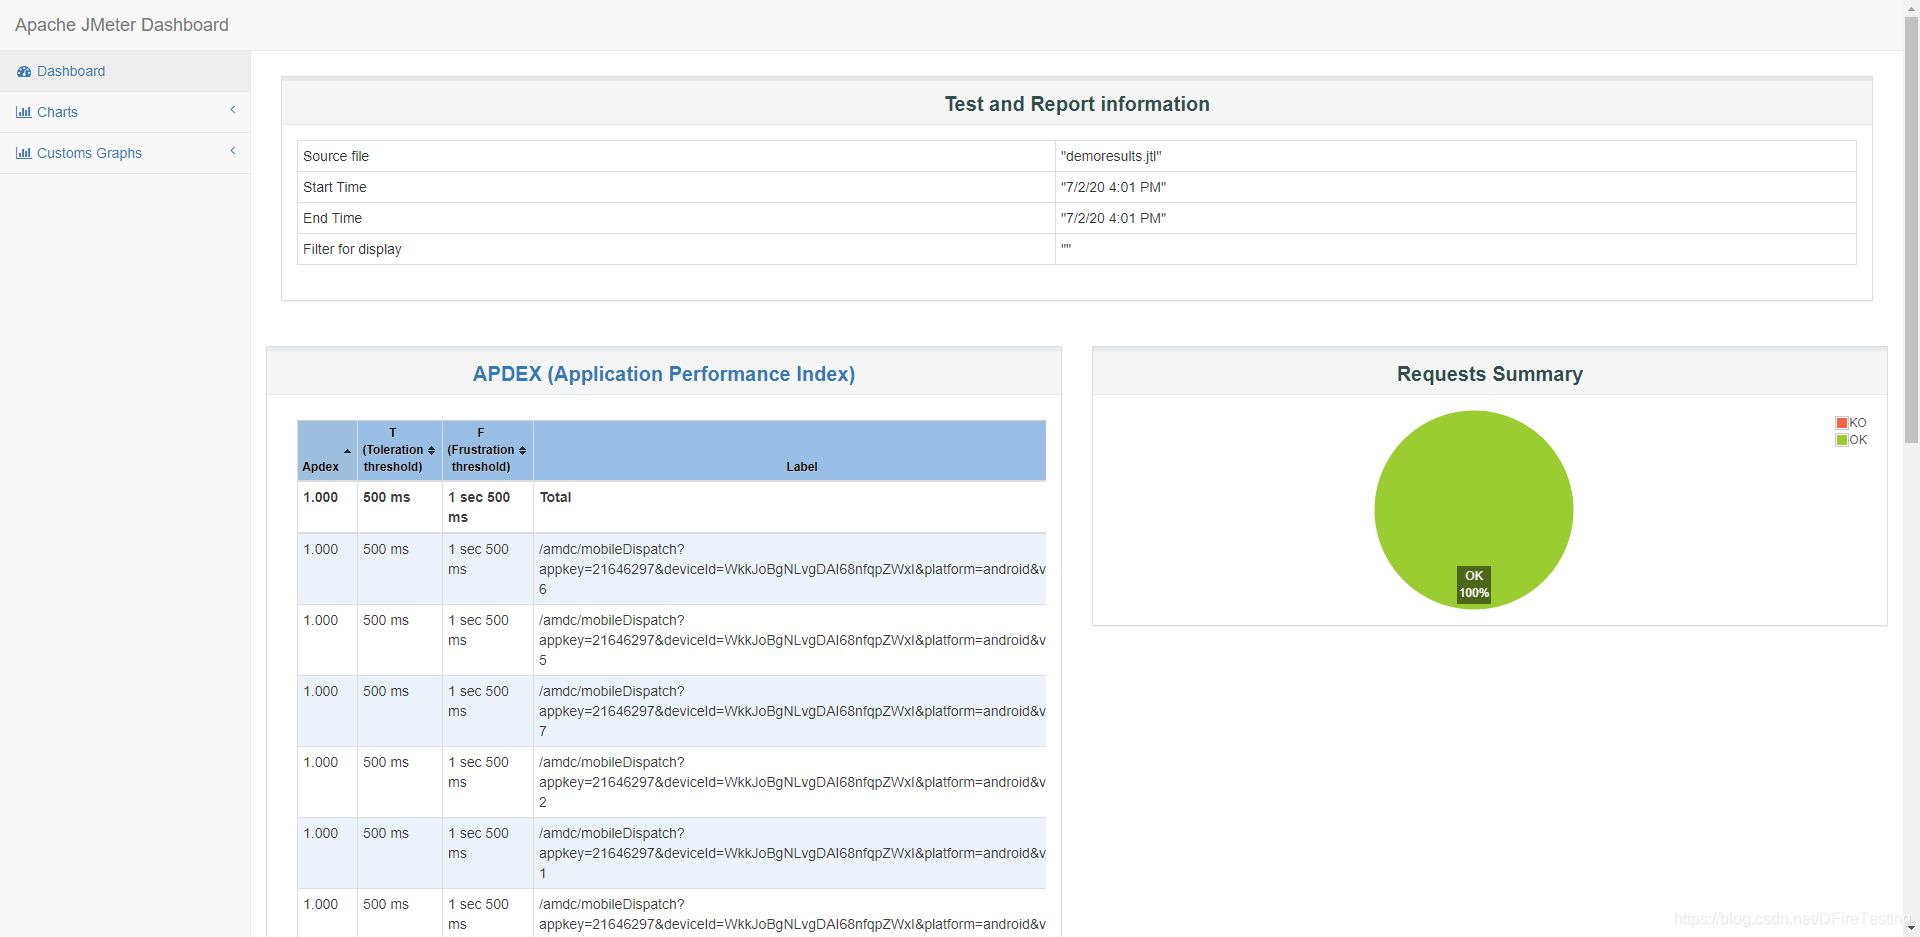Select the Start Time value "7/2/20 4:01 PM"
This screenshot has height=937, width=1920.
pos(1113,187)
